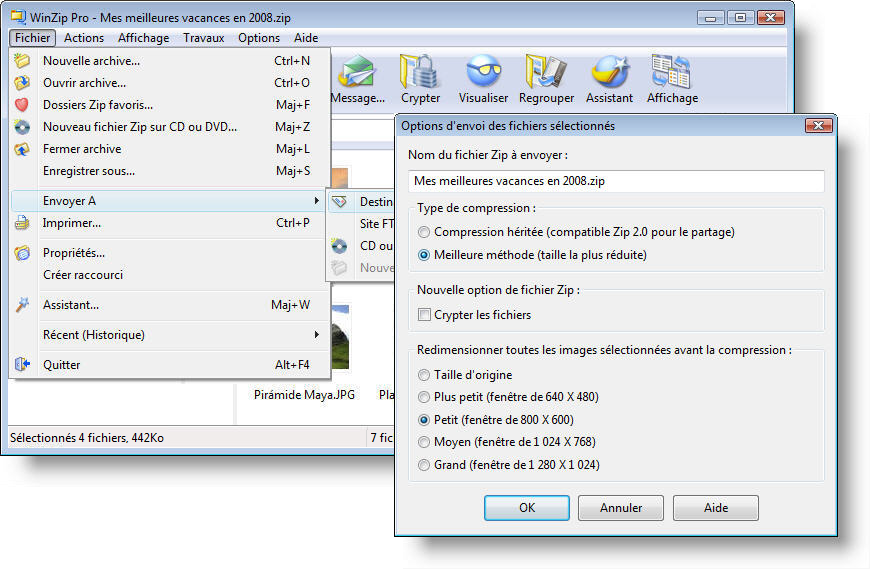
Task: Click the Zip file name input field
Action: click(x=616, y=181)
